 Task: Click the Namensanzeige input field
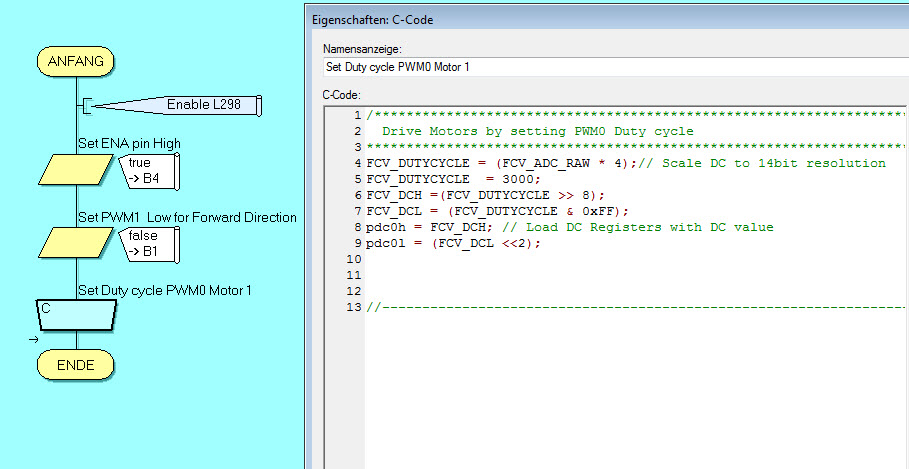[x=616, y=67]
